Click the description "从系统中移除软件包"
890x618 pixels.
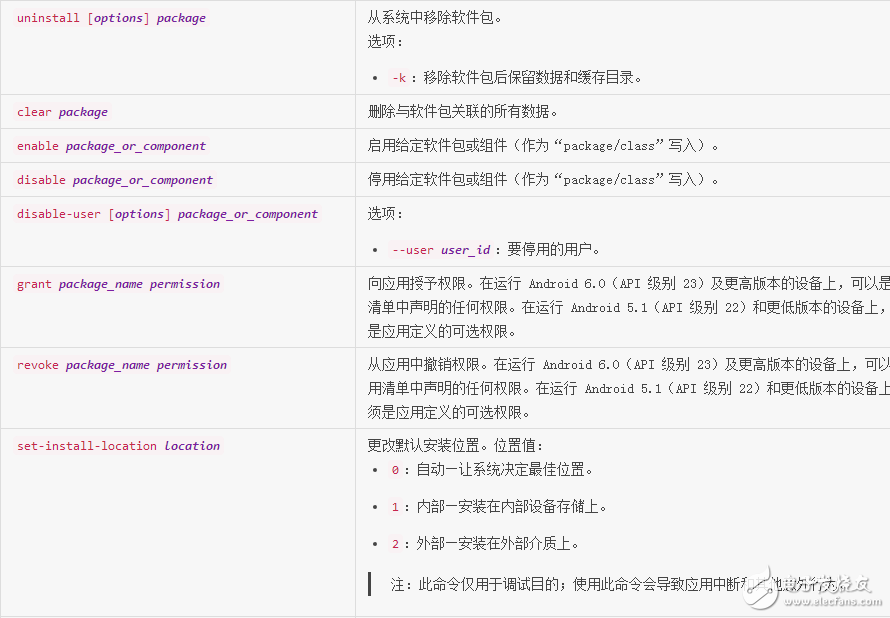pyautogui.click(x=435, y=18)
